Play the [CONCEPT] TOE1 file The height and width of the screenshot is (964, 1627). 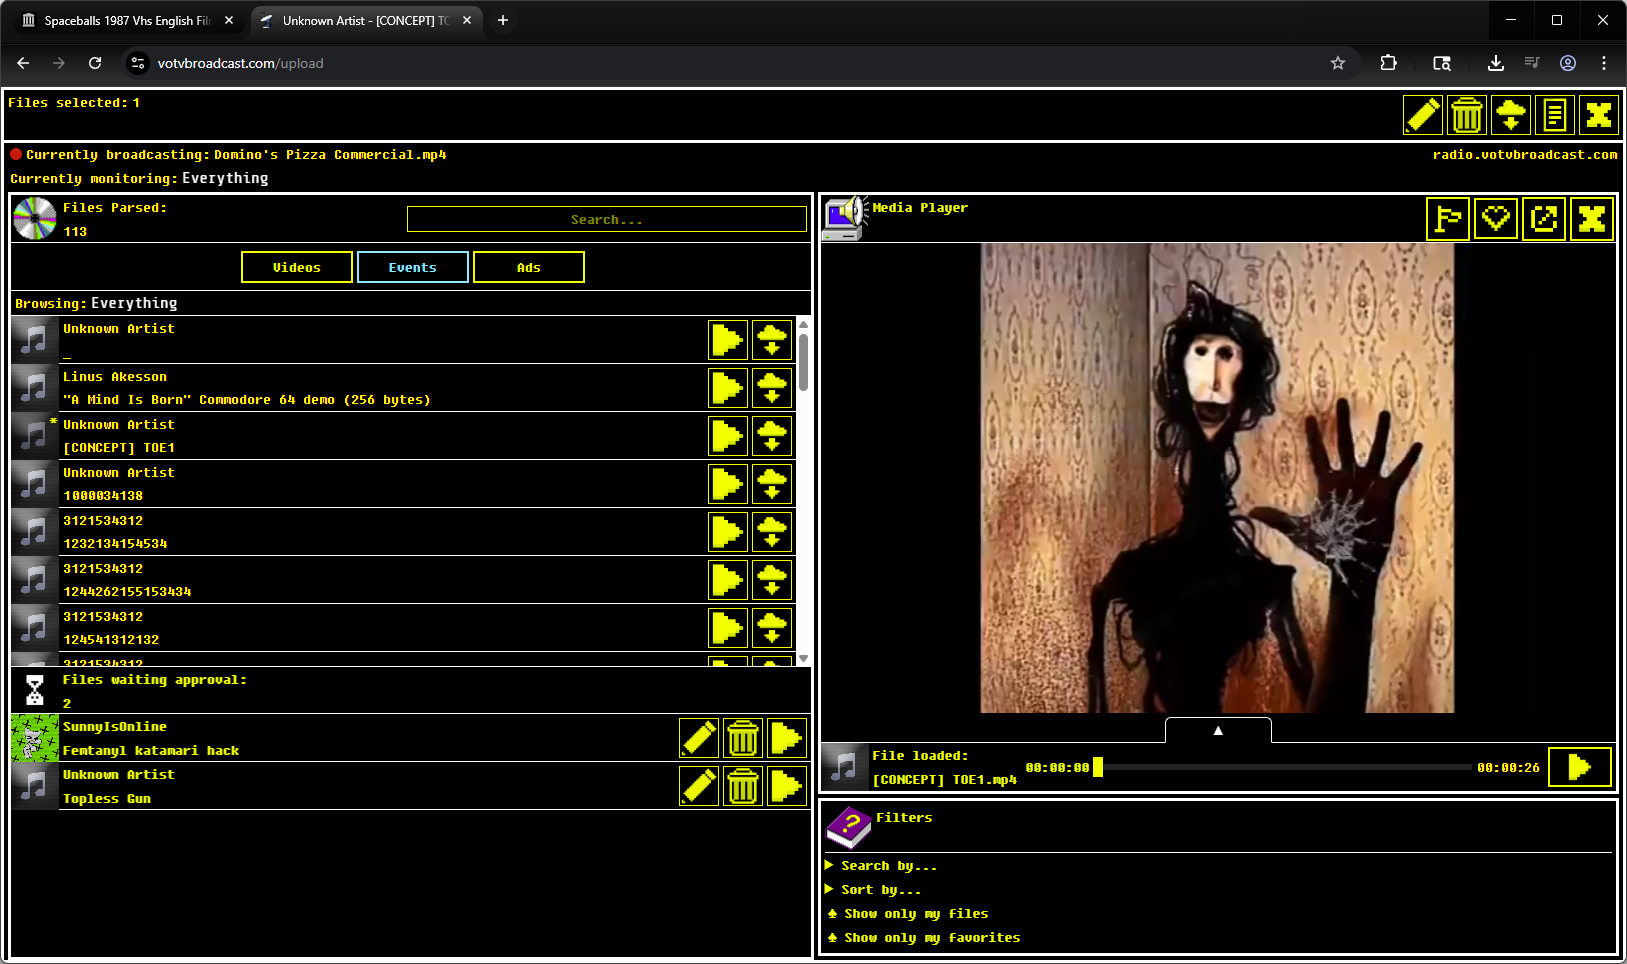click(728, 436)
